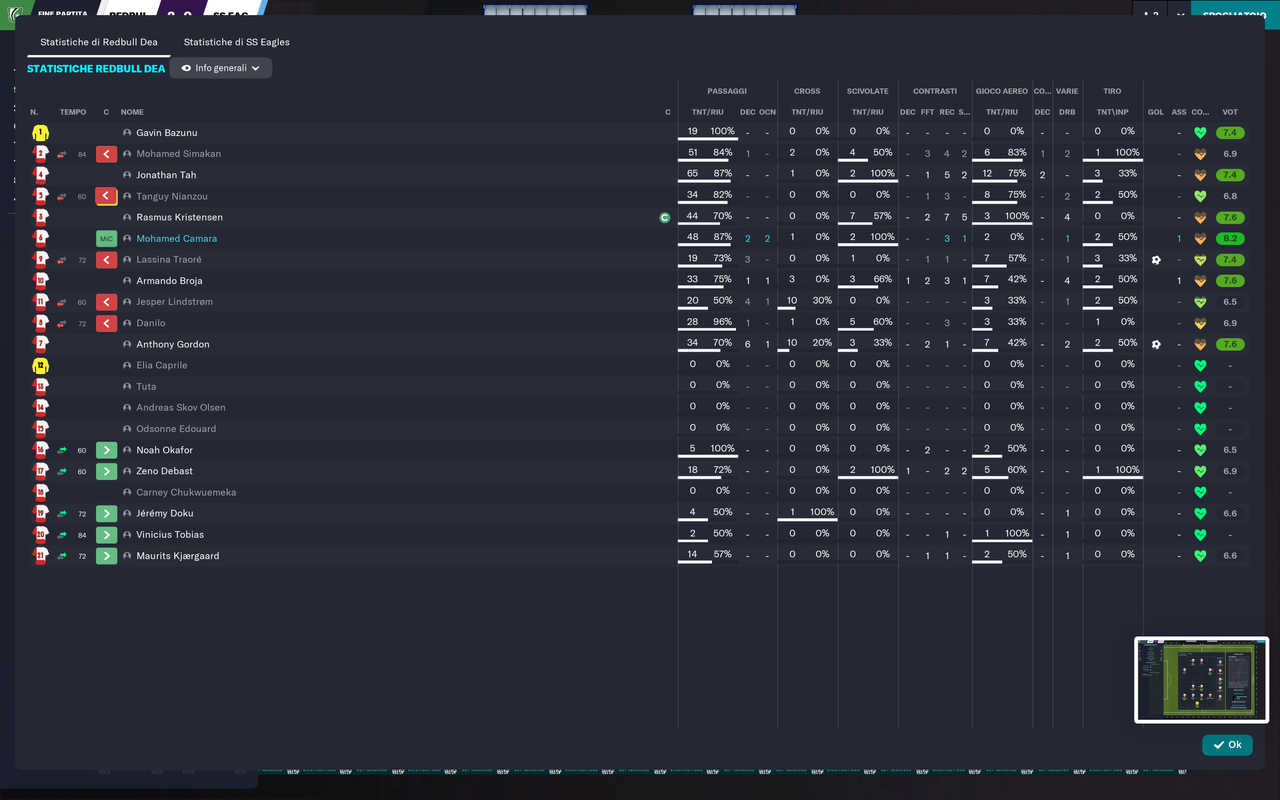Screen dimensions: 1280x800
Task: Click the profile icon beside Carney Chukwuemeka's name
Action: coord(127,493)
